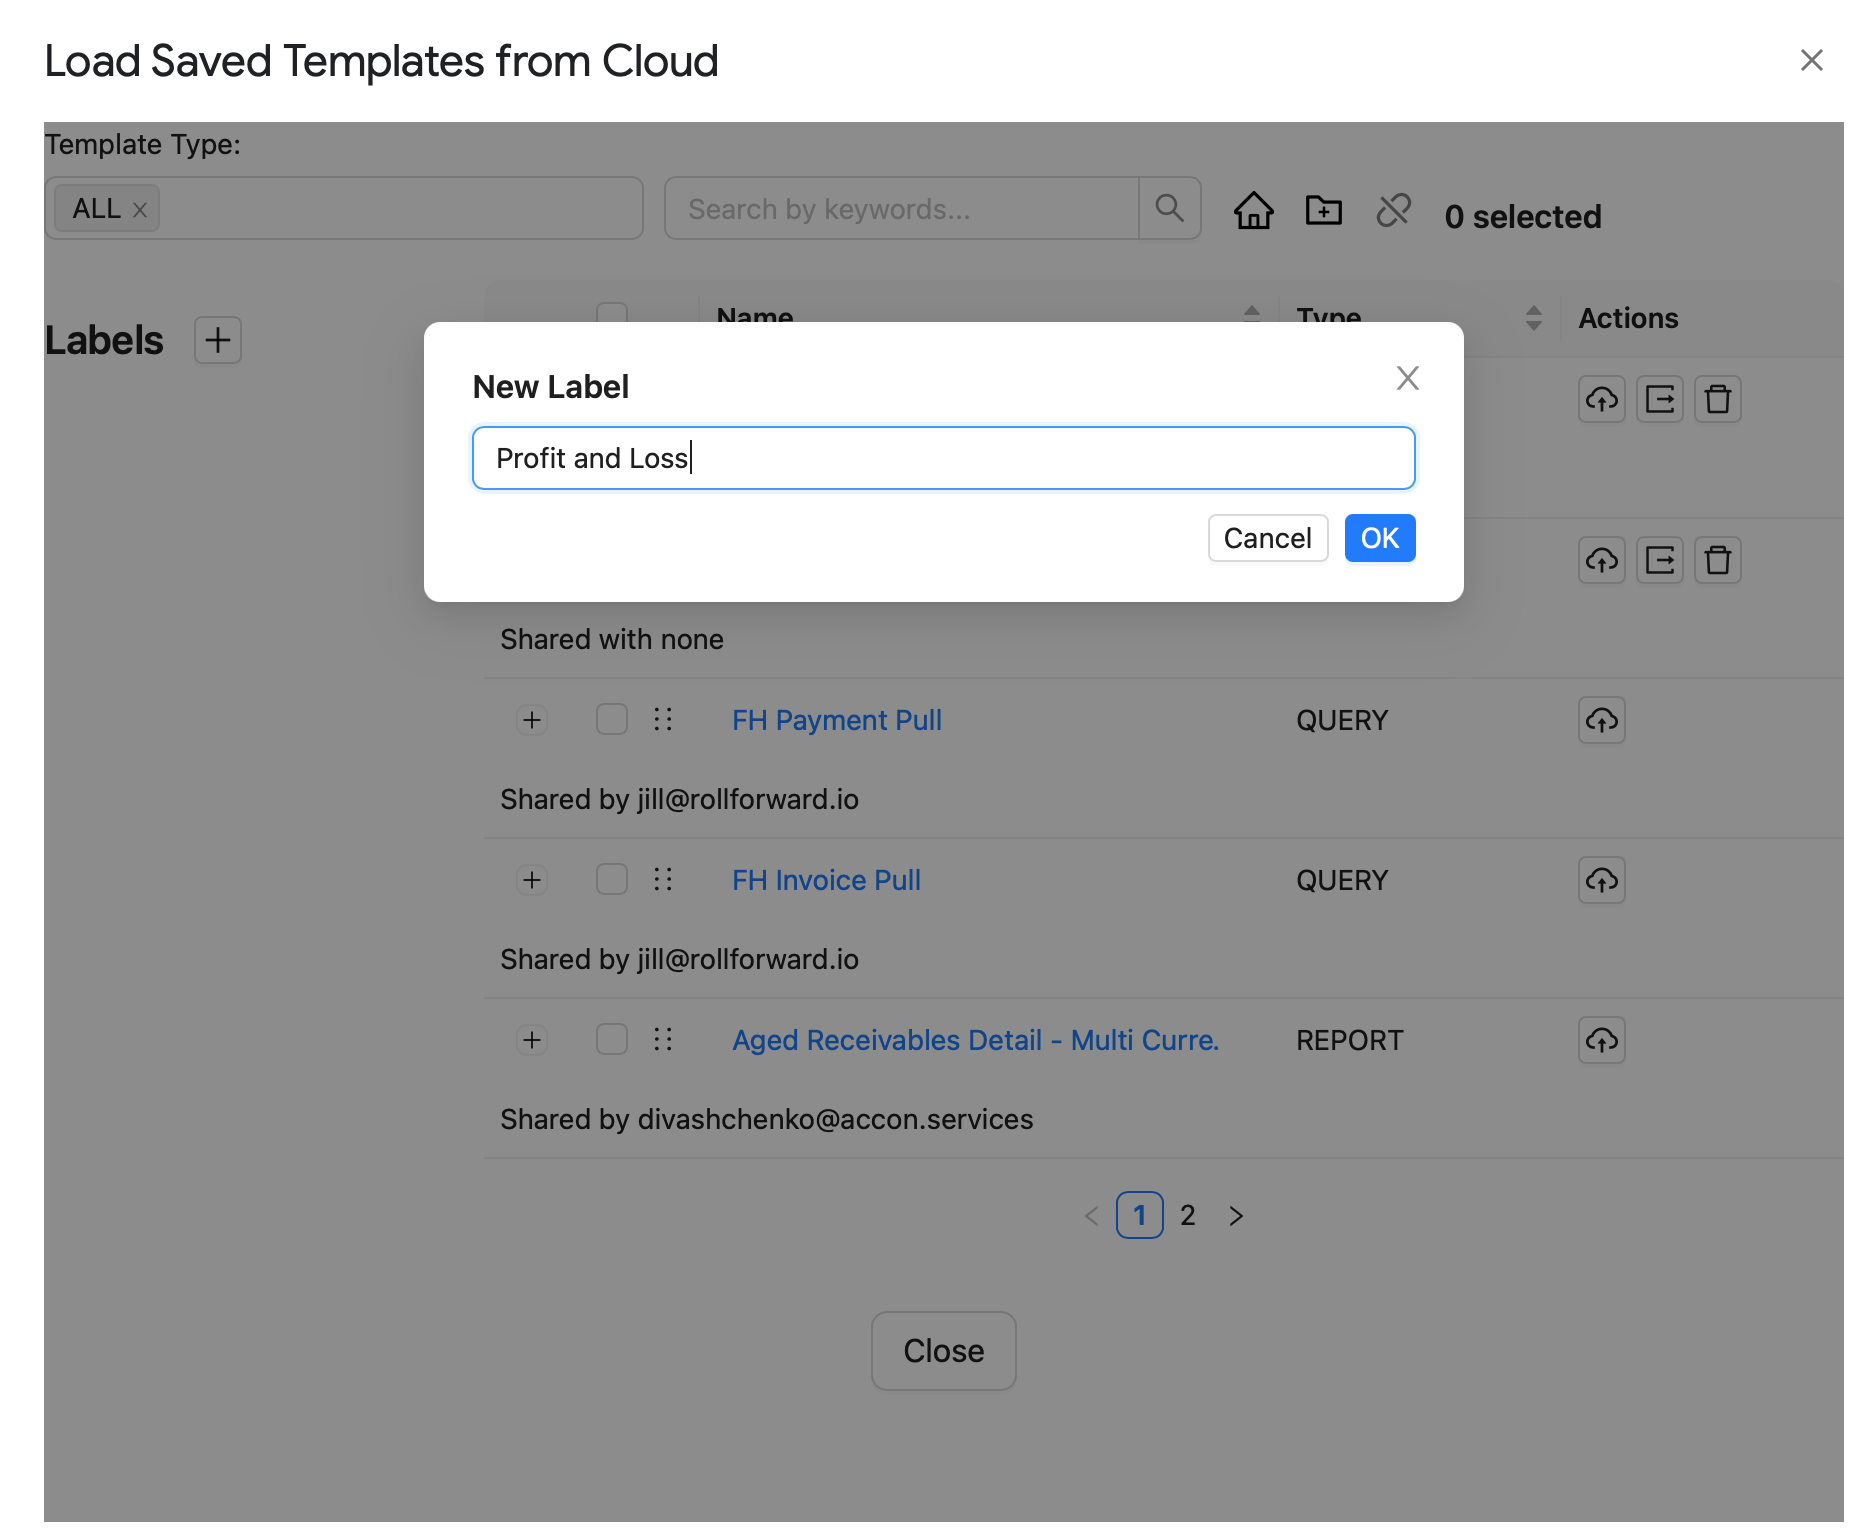Viewport: 1858px width, 1538px height.
Task: Create new folder icon
Action: tap(1323, 210)
